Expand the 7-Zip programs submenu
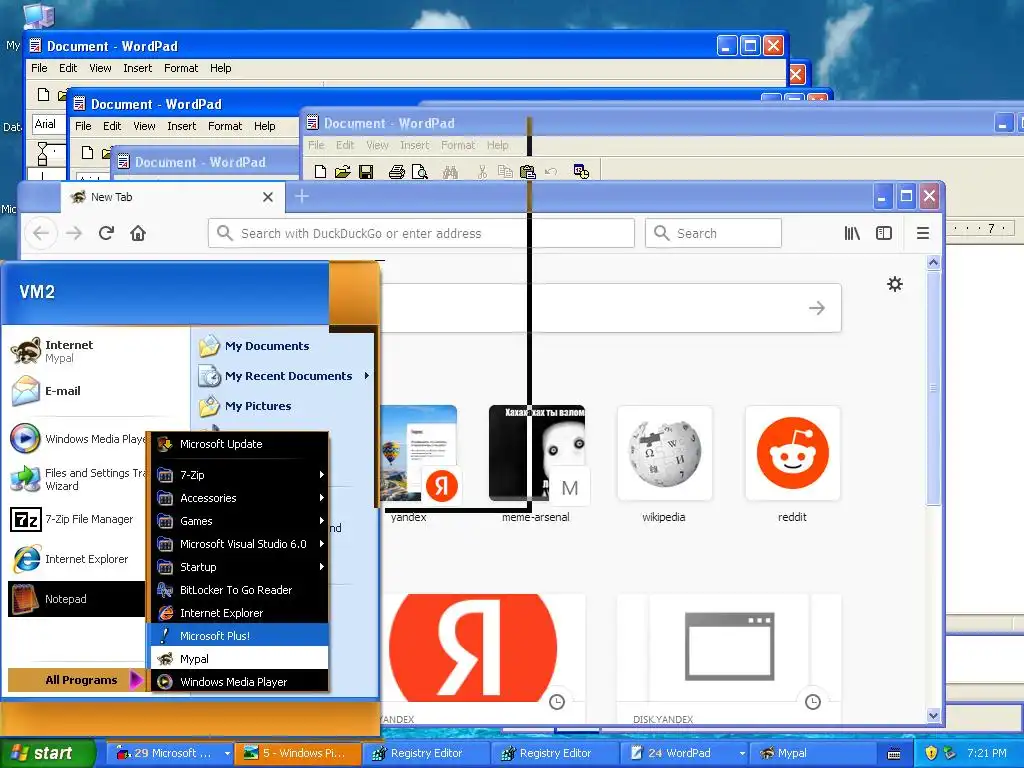 (x=239, y=475)
